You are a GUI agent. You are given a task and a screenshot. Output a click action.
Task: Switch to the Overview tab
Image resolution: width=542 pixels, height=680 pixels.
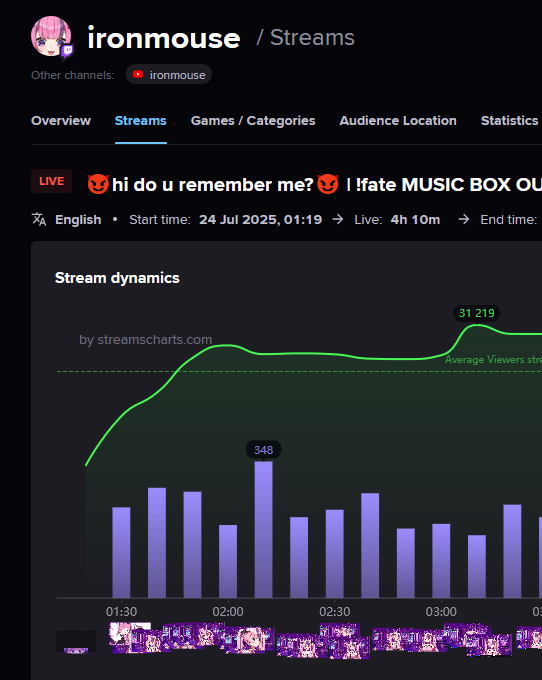tap(61, 121)
